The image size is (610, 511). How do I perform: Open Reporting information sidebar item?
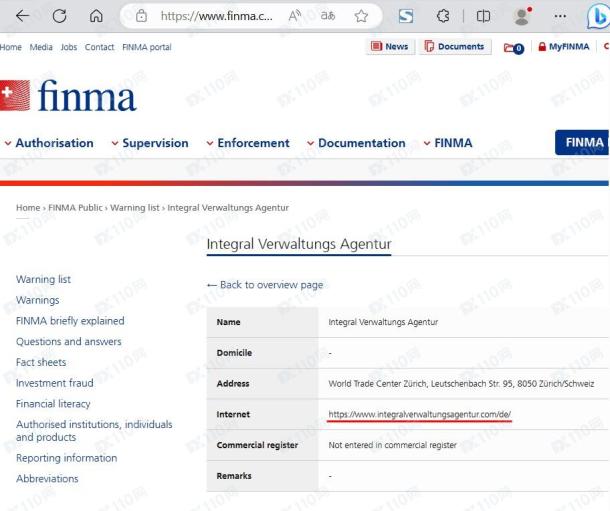[67, 458]
